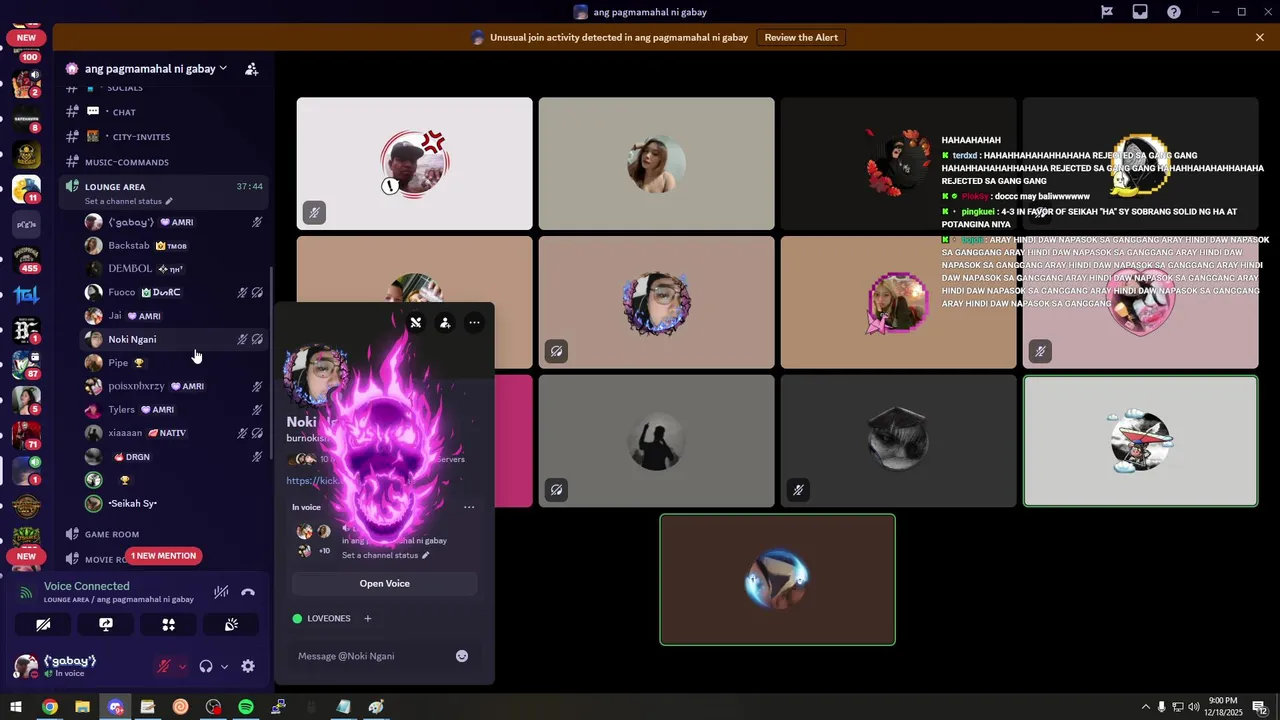Select voice member Tylers
The width and height of the screenshot is (1280, 720).
(x=121, y=410)
